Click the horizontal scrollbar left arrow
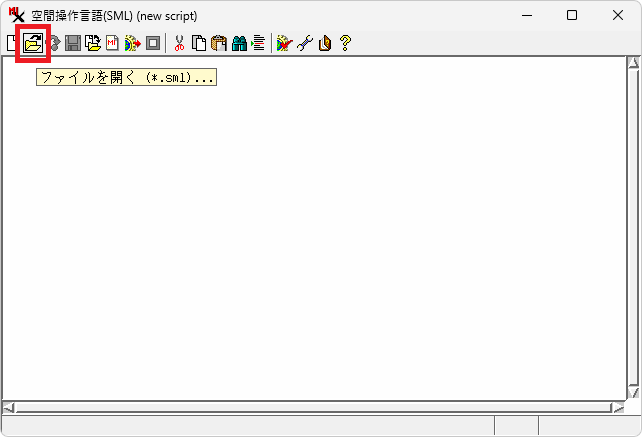The width and height of the screenshot is (642, 437). [x=9, y=407]
